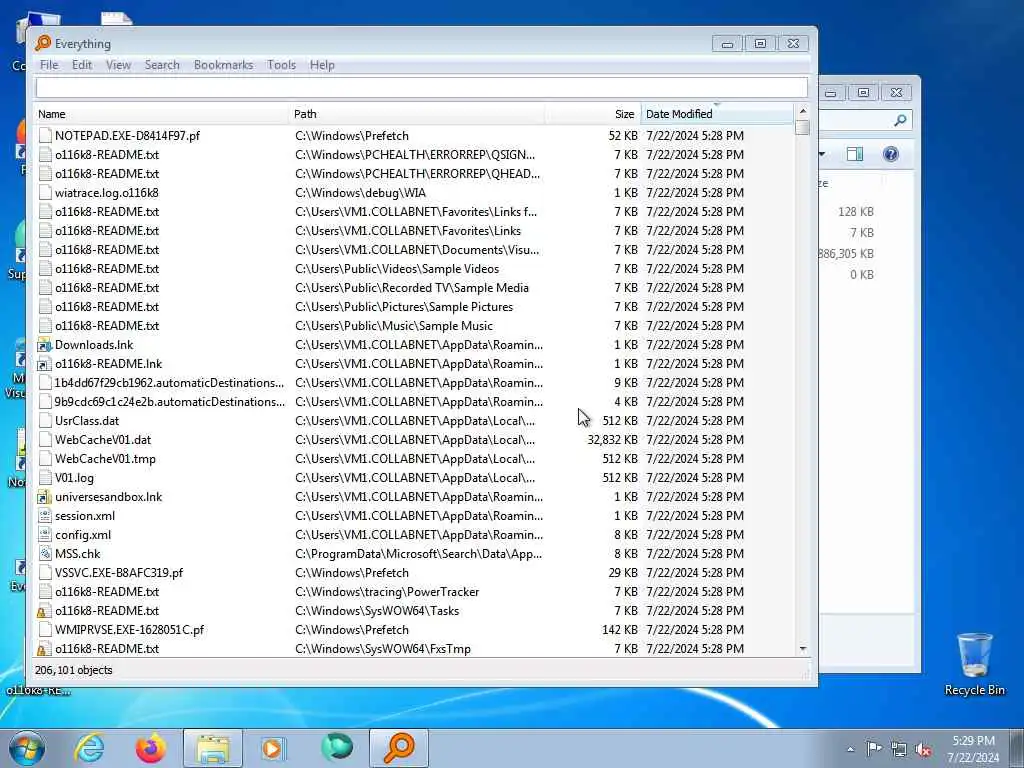Screen dimensions: 1024x768
Task: Switch to Windows Explorer on the taskbar
Action: coord(213,748)
